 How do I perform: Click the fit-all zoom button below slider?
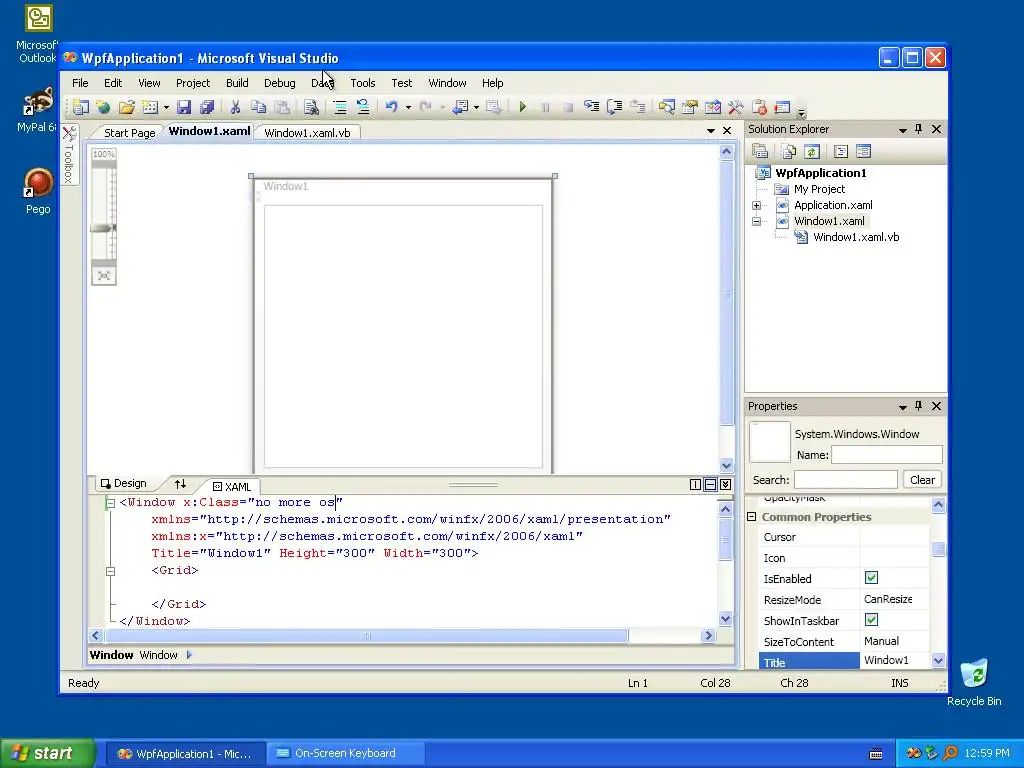pos(104,276)
